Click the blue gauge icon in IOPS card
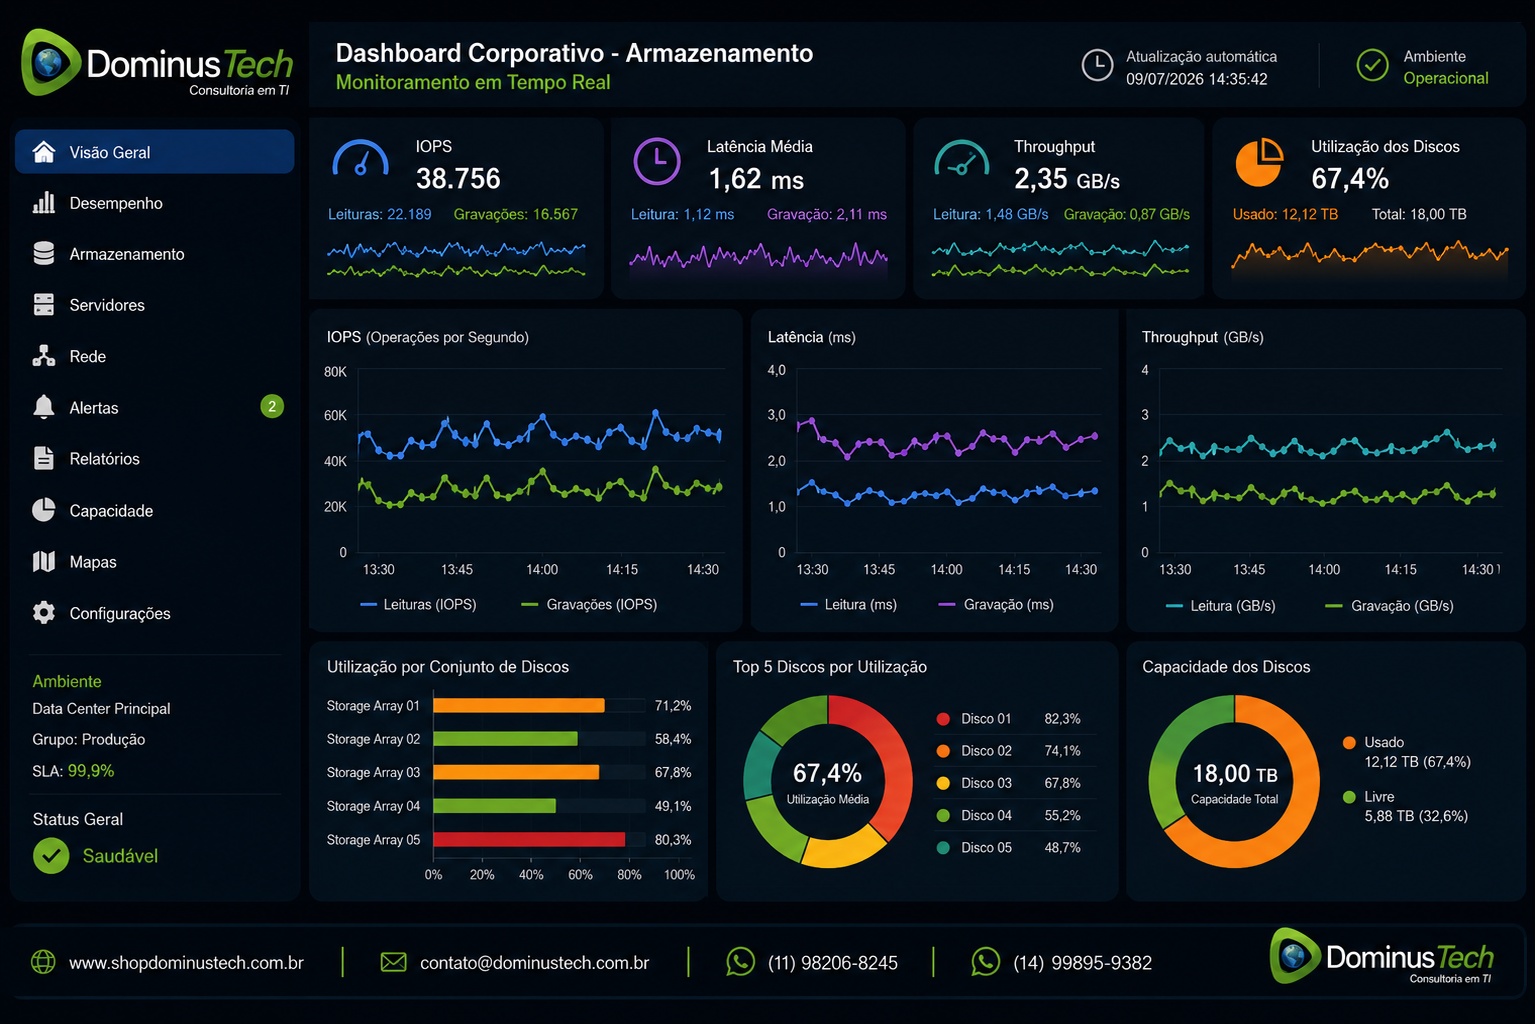The image size is (1535, 1024). click(360, 160)
